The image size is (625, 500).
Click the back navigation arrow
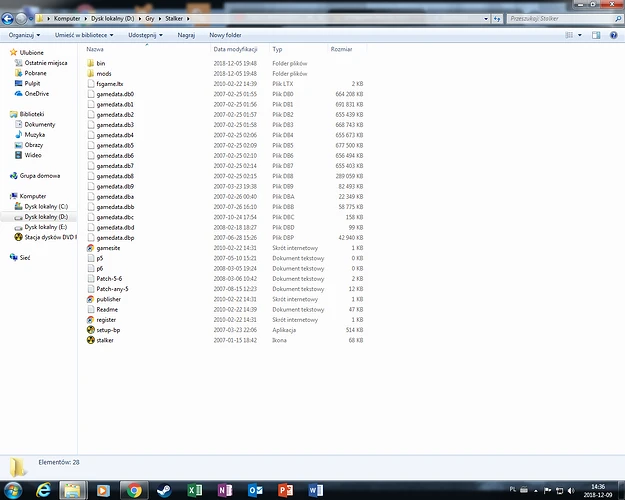7,18
